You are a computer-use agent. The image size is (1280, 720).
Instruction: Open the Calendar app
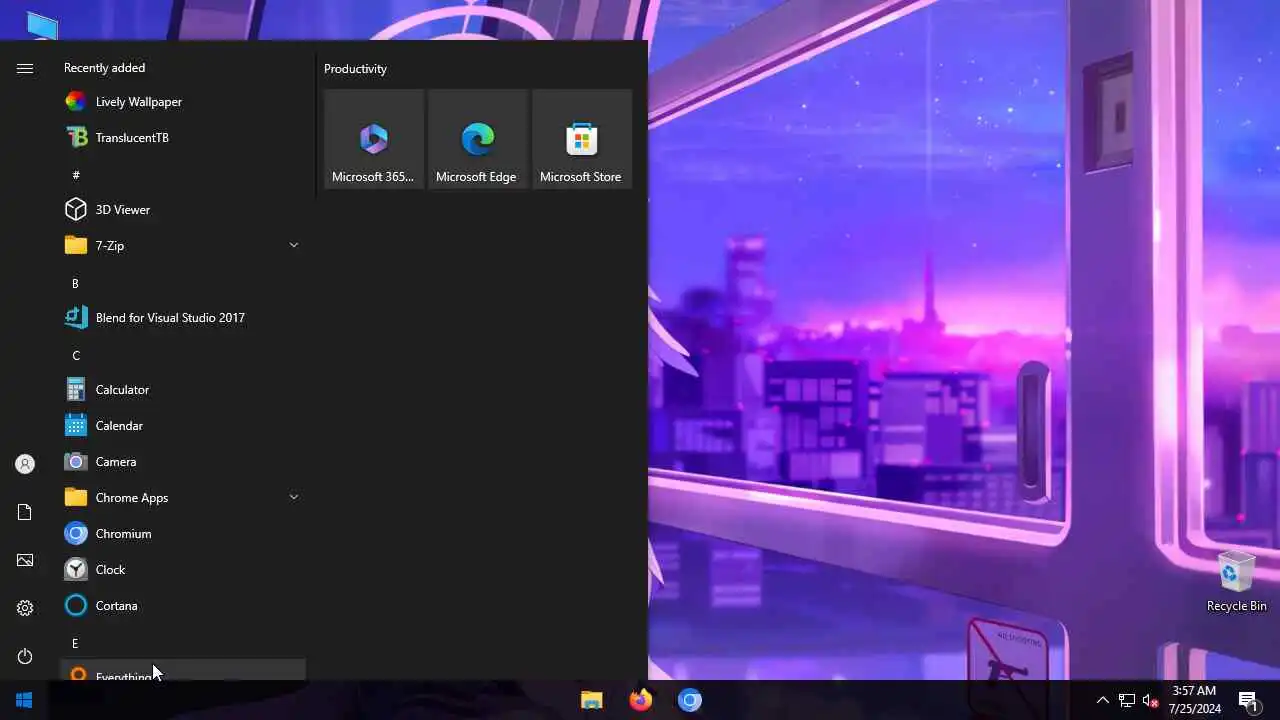coord(183,426)
